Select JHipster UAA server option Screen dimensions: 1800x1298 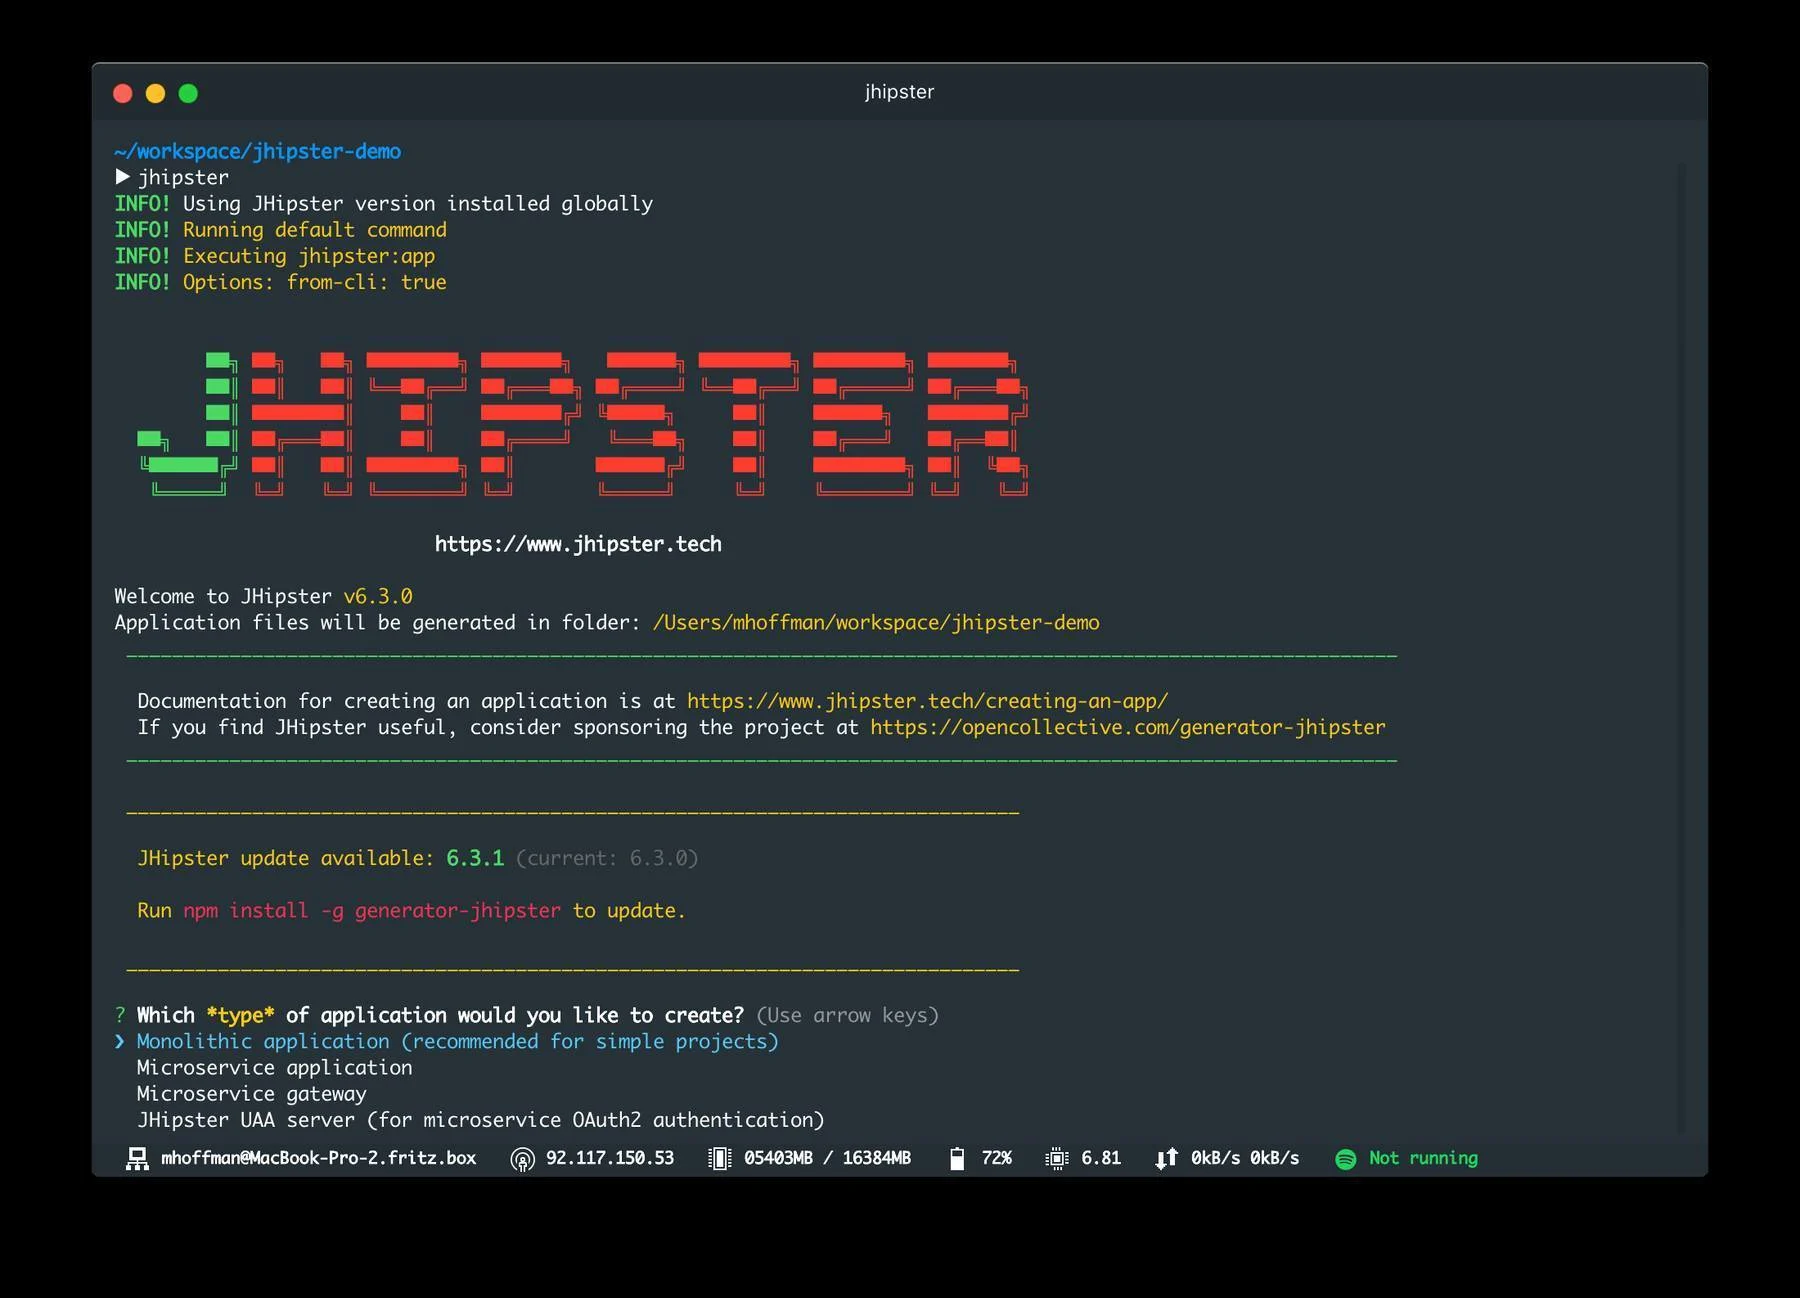480,1120
